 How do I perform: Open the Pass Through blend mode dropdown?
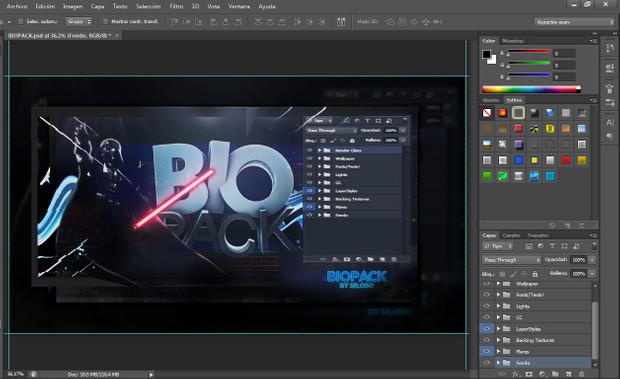(x=512, y=260)
